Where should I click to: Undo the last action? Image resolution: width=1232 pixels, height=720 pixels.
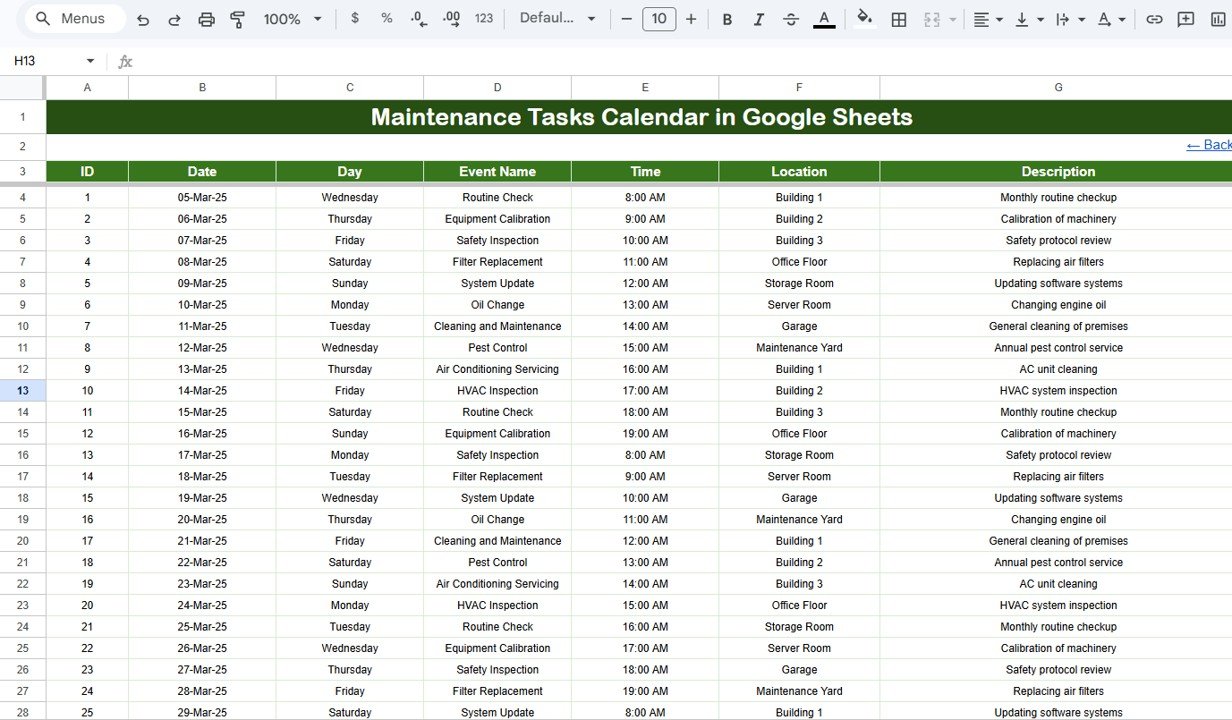(x=143, y=19)
